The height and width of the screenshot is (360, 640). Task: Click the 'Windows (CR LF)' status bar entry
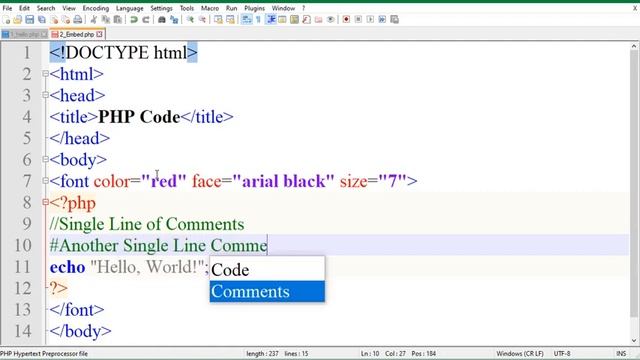point(520,353)
